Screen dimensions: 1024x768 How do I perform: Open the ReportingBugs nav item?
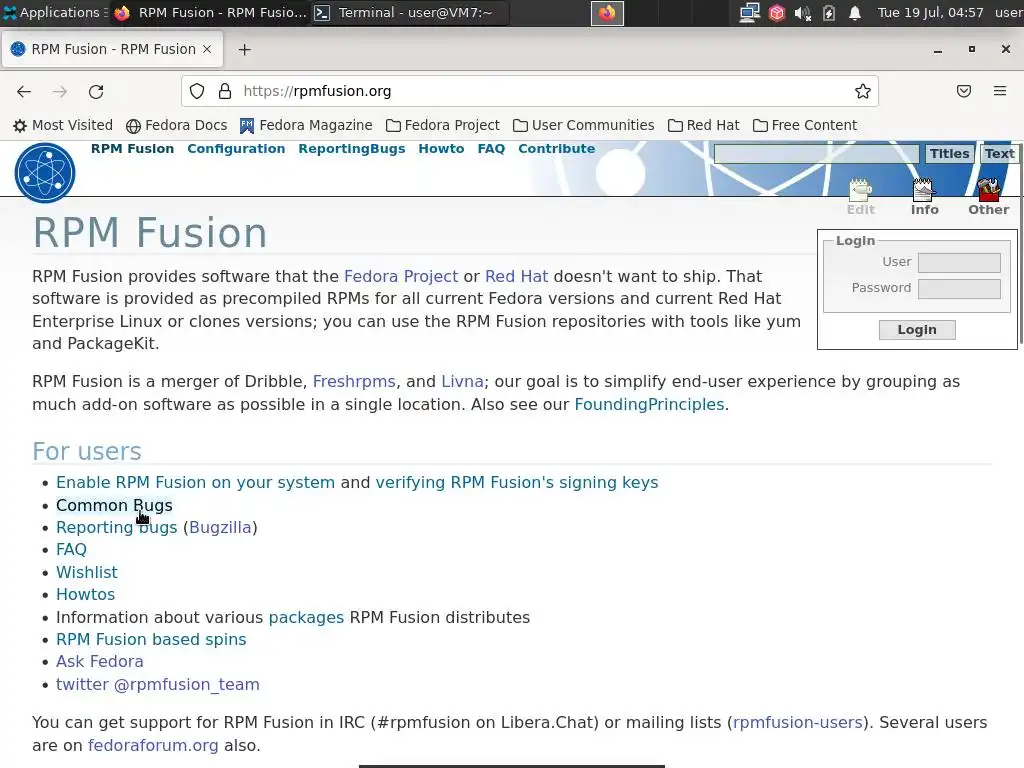pos(352,149)
